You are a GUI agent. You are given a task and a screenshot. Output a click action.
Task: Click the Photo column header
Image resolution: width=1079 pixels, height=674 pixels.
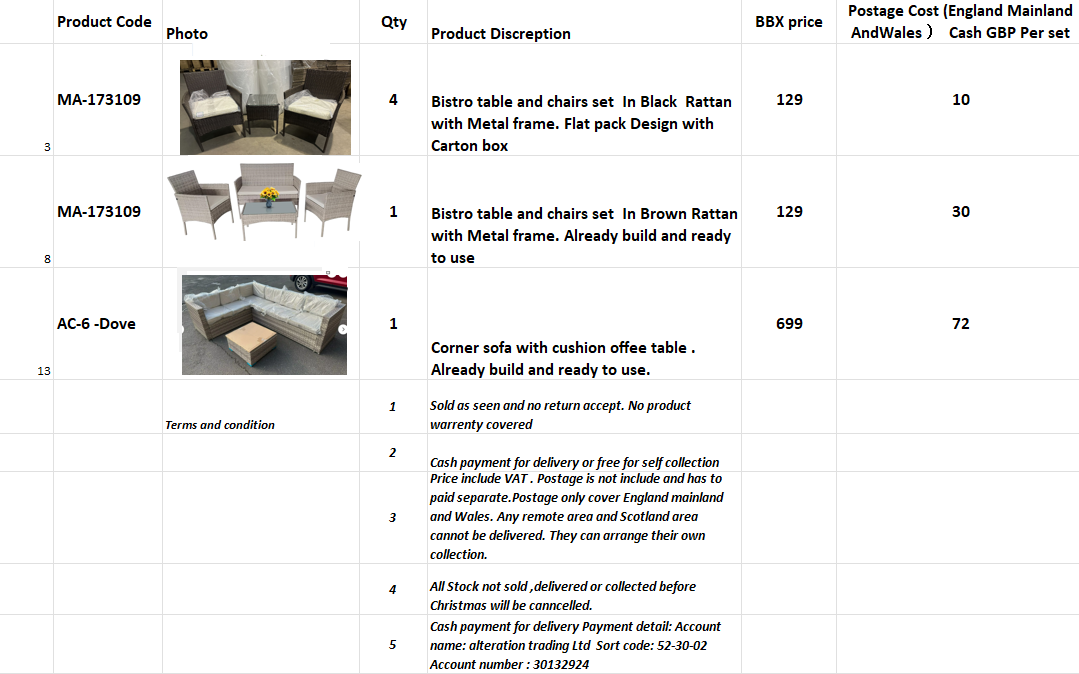187,34
